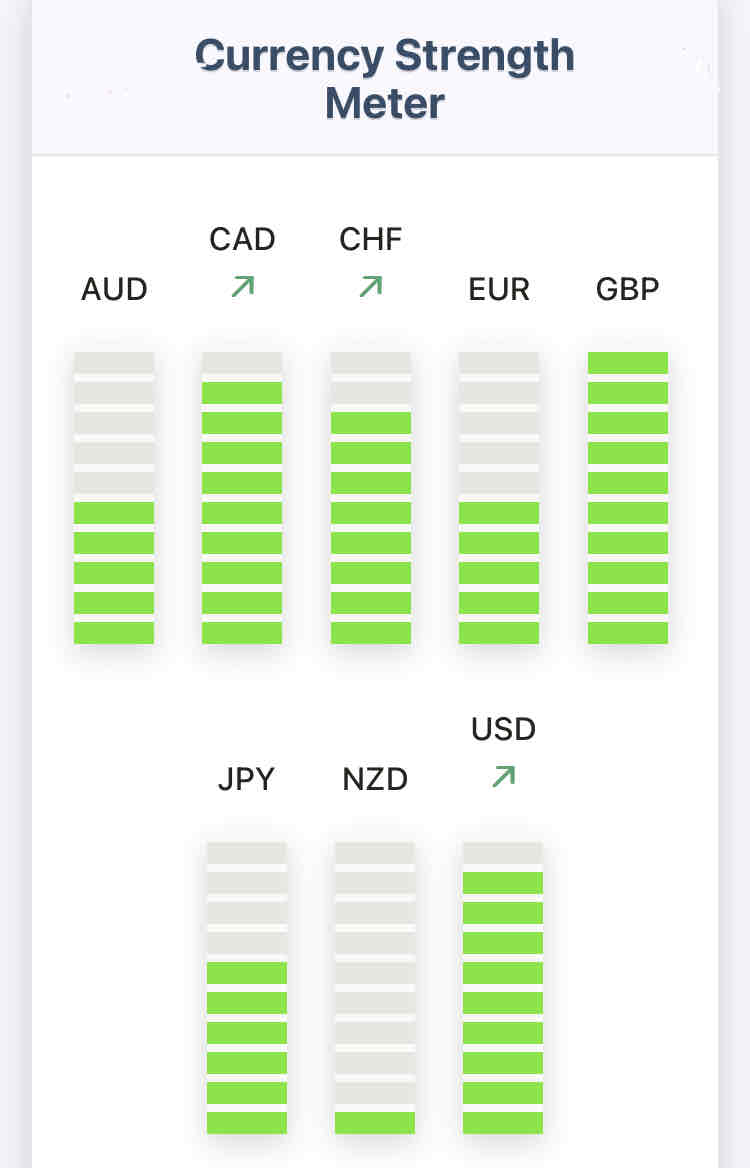This screenshot has height=1168, width=750.
Task: Tap the GBP currency label
Action: [x=628, y=290]
